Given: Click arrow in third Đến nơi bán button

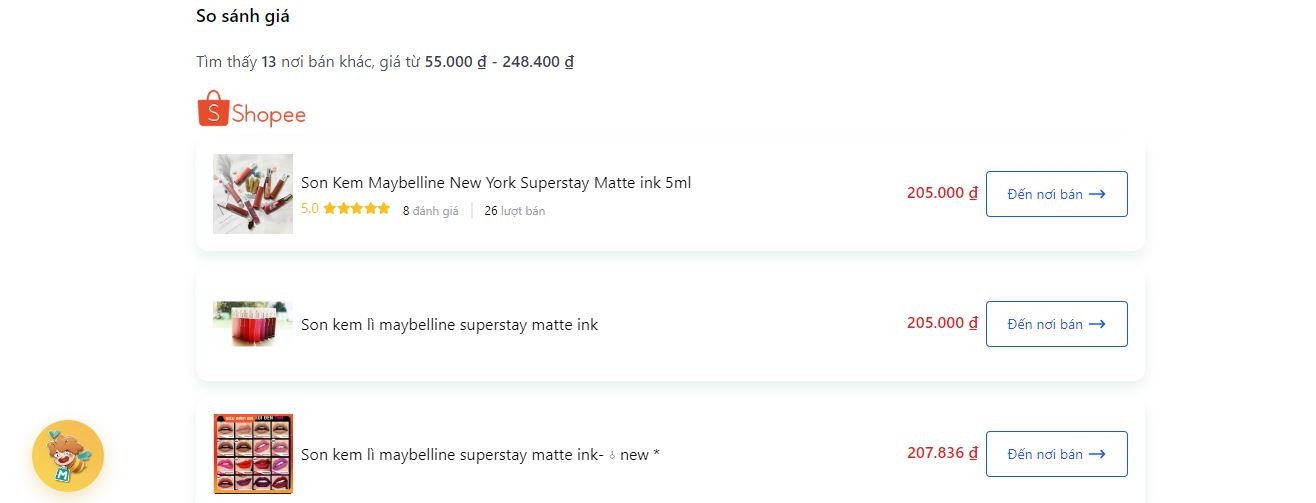Looking at the screenshot, I should (1097, 454).
